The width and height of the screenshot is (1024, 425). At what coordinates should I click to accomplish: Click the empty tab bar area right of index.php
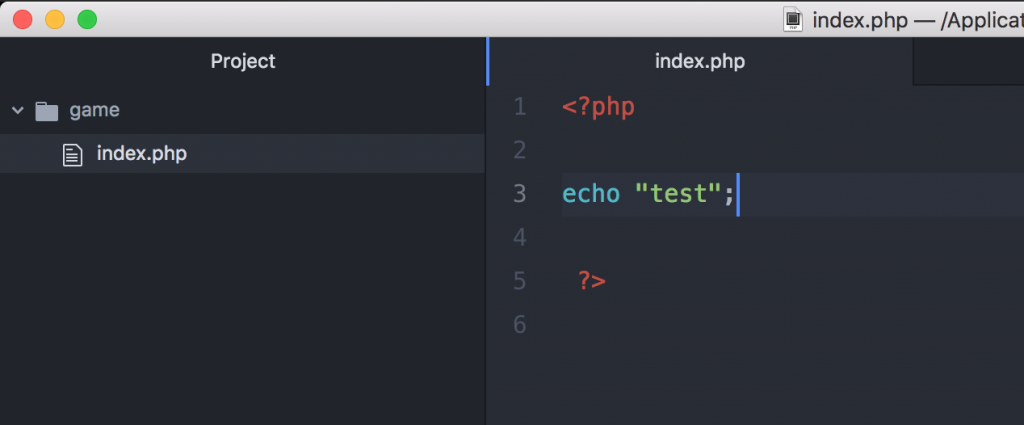pos(968,61)
